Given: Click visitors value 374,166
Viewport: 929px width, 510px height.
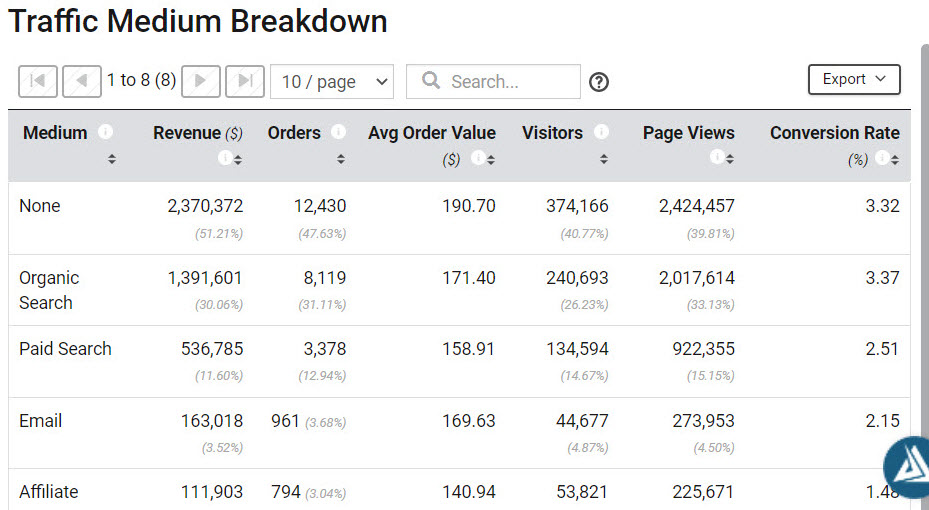Looking at the screenshot, I should tap(577, 206).
